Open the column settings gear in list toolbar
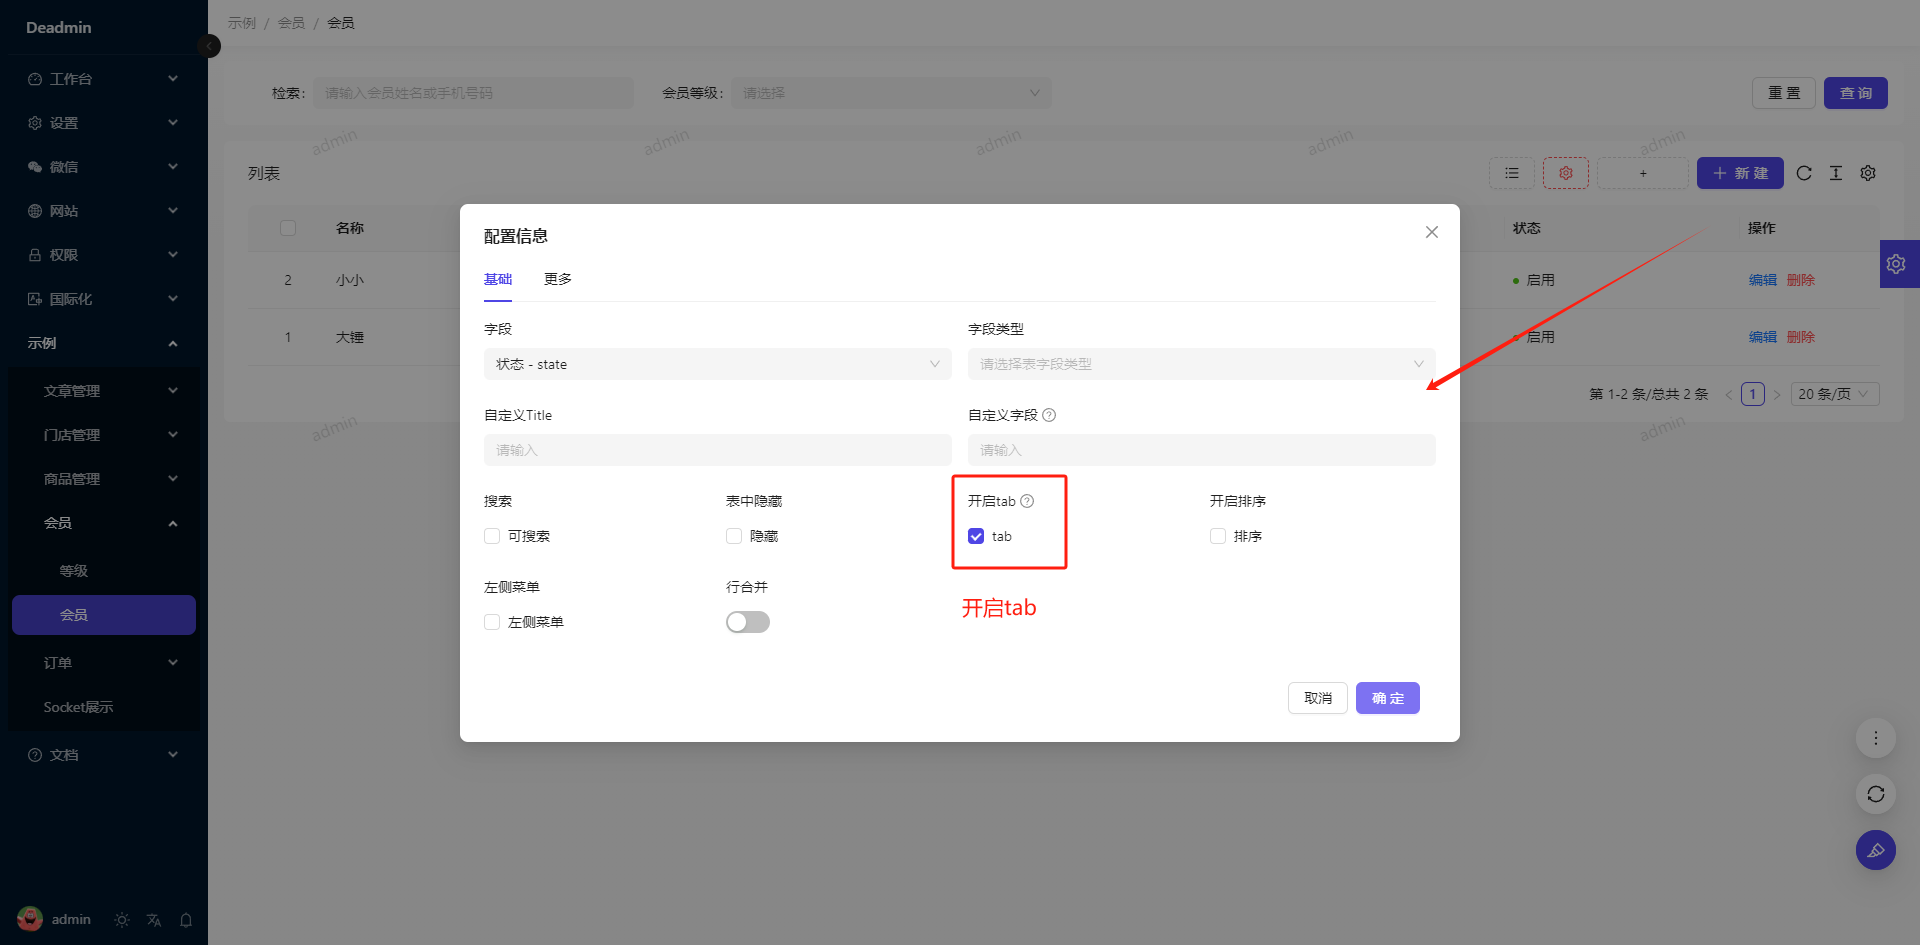The image size is (1920, 945). (x=1867, y=173)
